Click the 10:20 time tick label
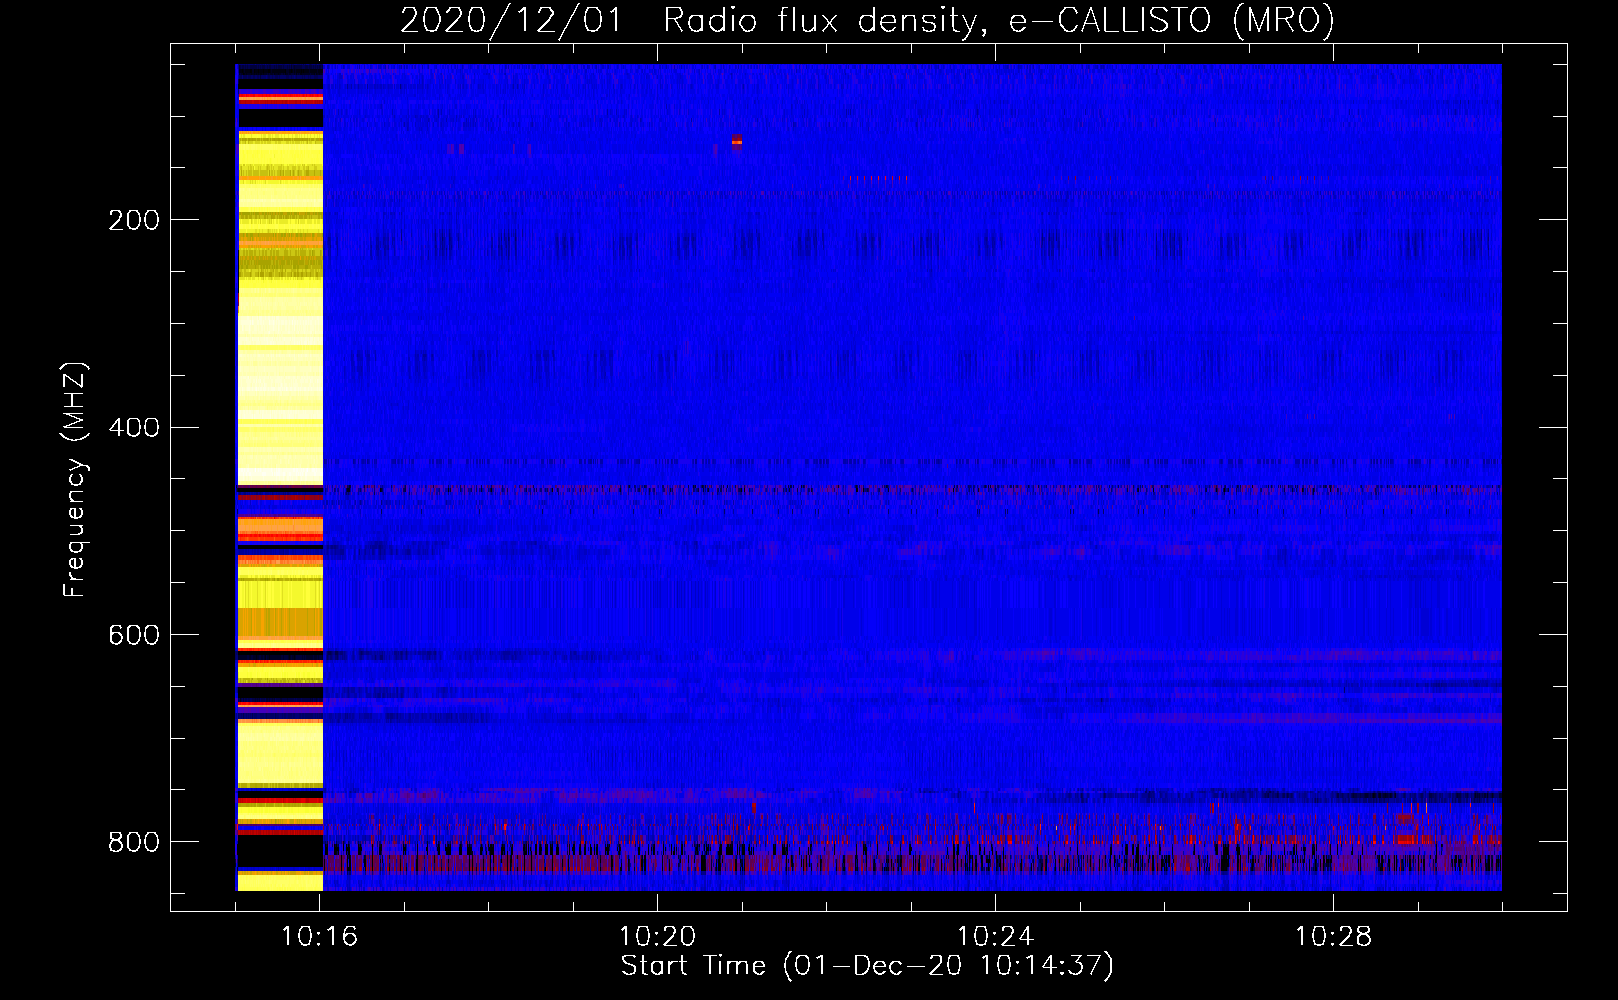The image size is (1618, 1000). (x=657, y=937)
